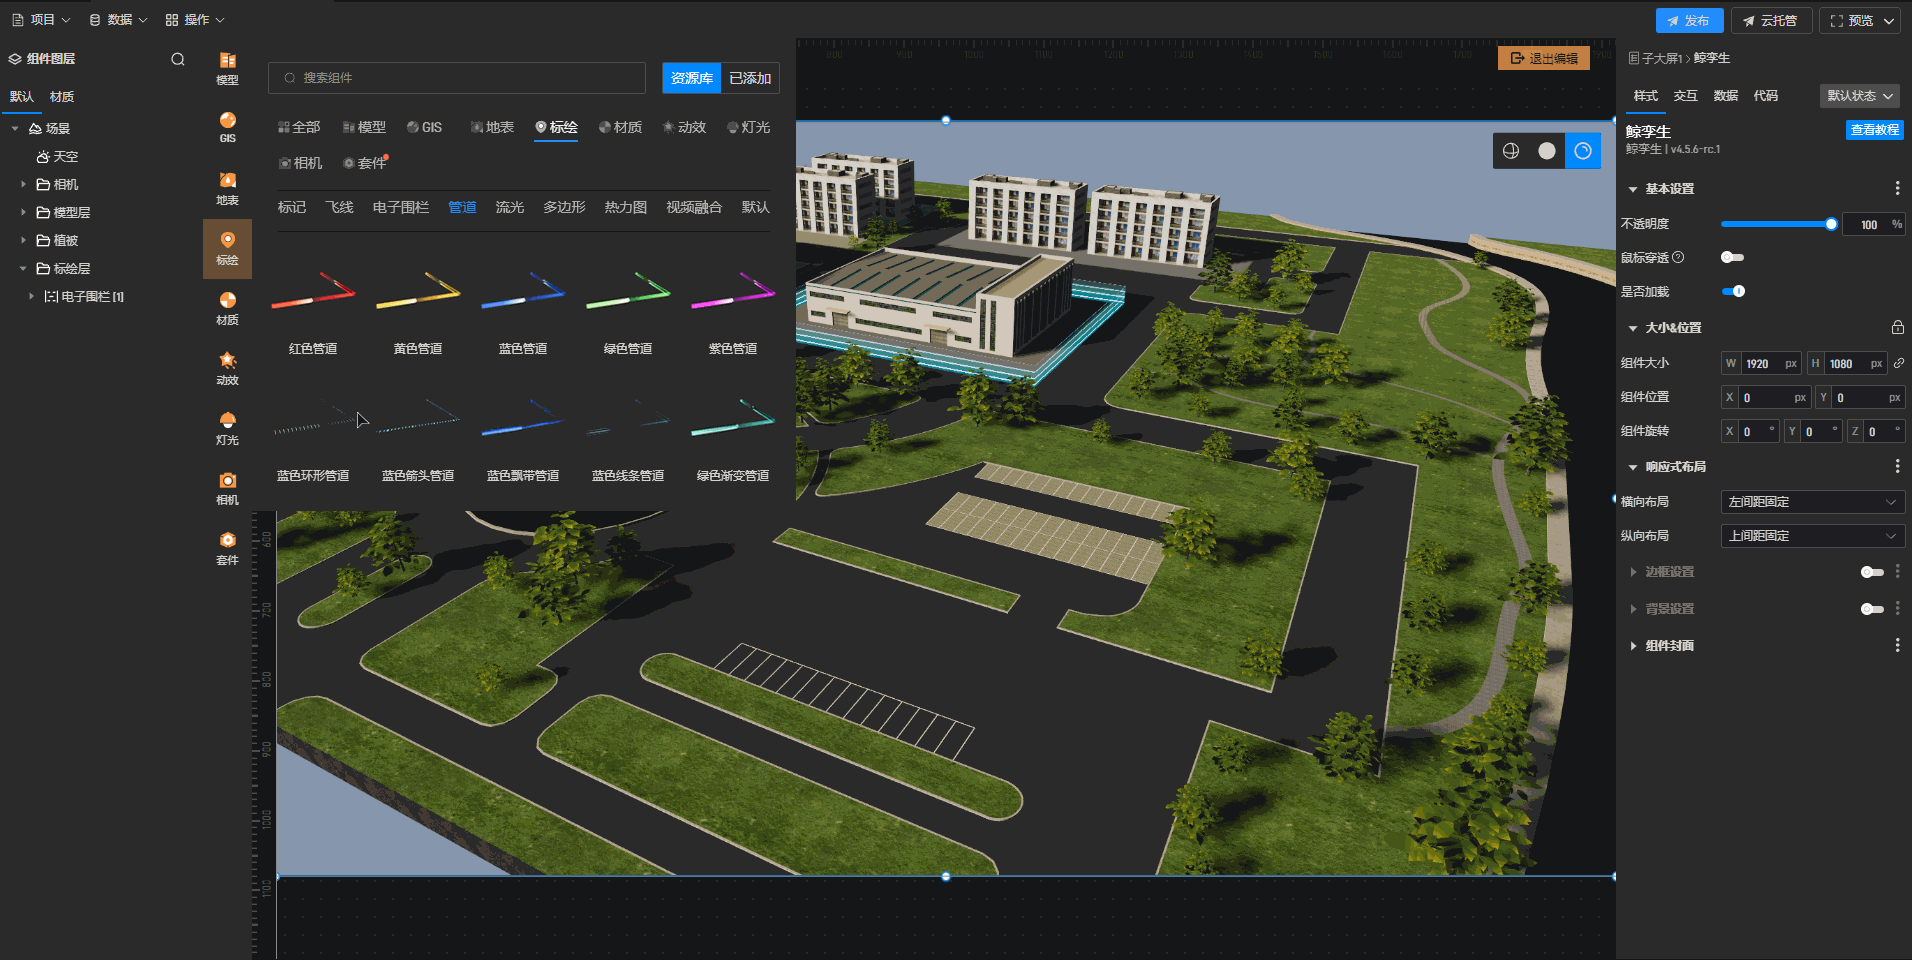Click the lock icon beside 大小&位置
1912x960 pixels.
pyautogui.click(x=1897, y=328)
